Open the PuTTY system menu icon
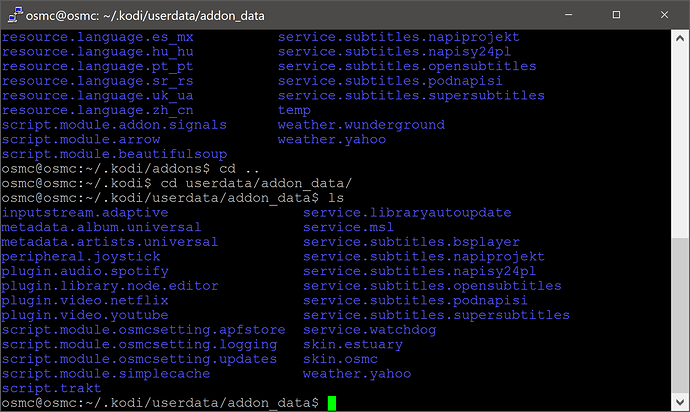690x412 pixels. coord(15,15)
